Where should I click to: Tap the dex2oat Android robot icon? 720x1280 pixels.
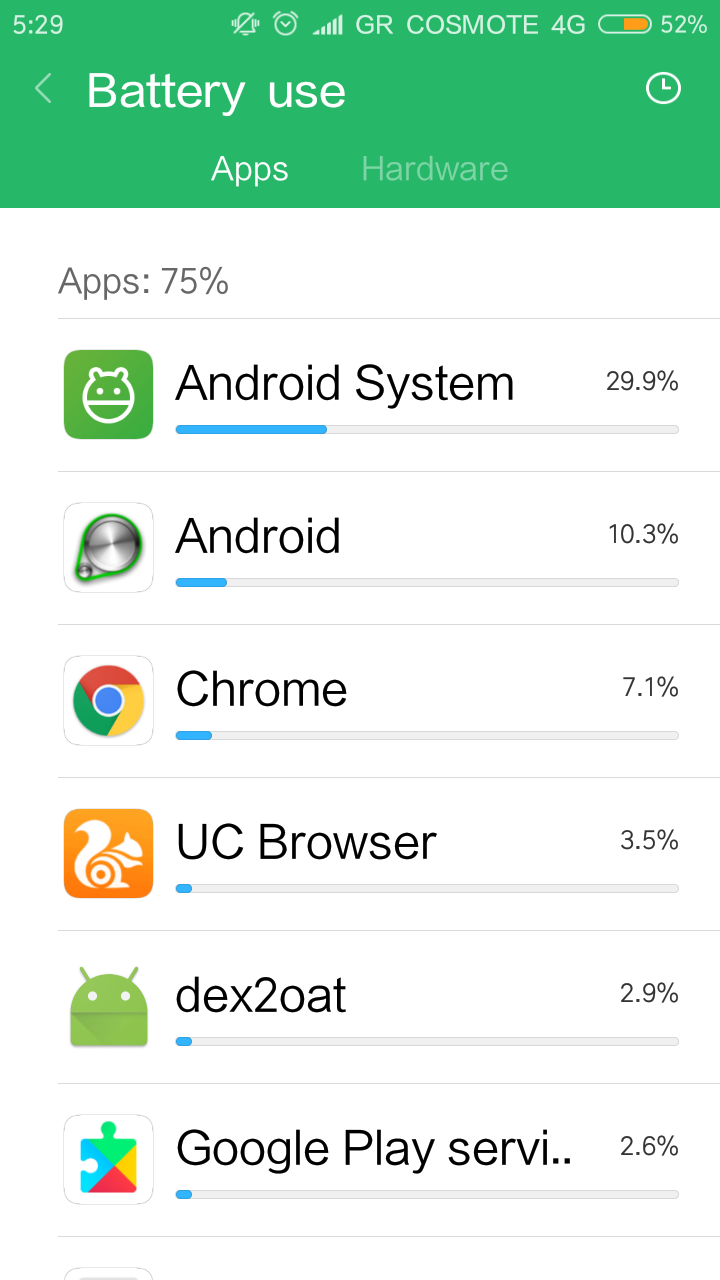[x=108, y=1006]
